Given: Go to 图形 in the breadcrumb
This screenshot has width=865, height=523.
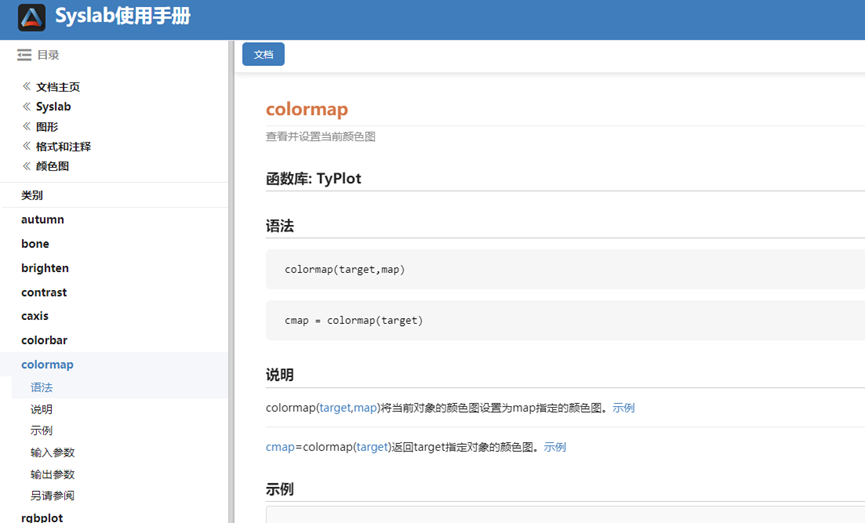Looking at the screenshot, I should click(47, 126).
